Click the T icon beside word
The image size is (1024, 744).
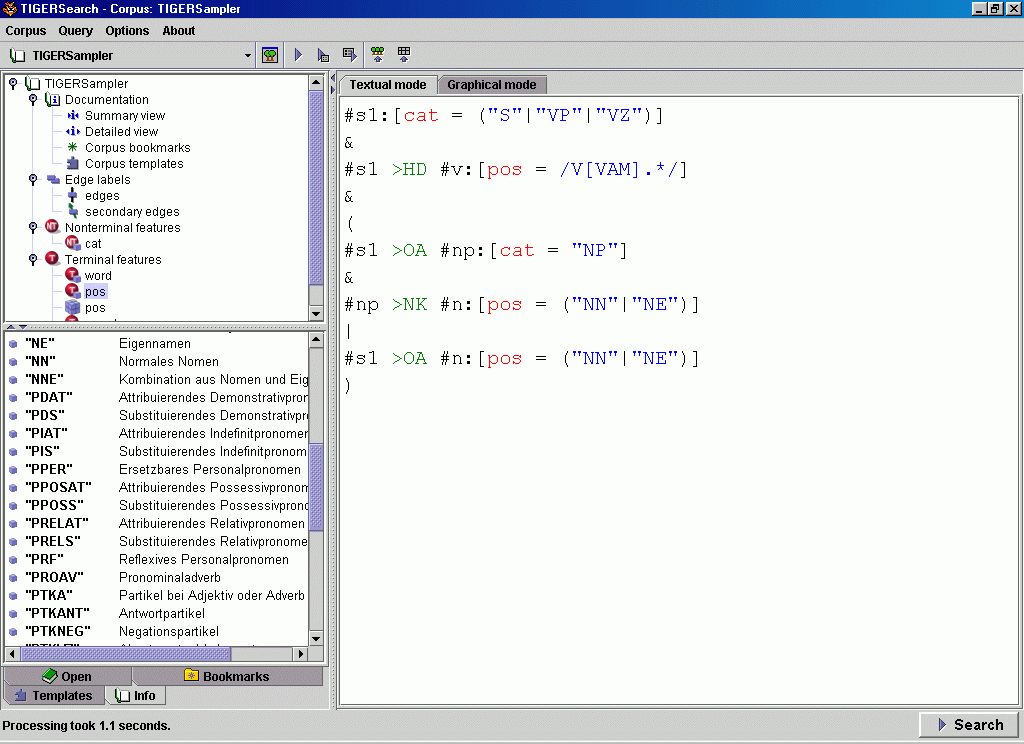point(72,275)
